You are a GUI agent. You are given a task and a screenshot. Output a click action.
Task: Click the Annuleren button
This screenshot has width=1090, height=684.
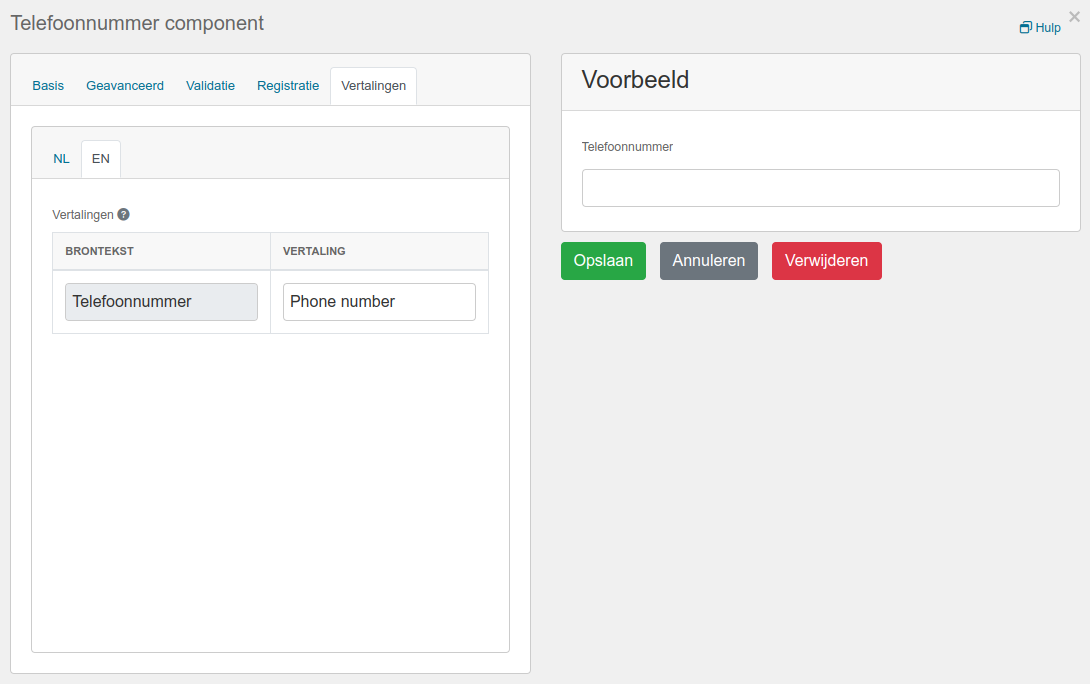click(708, 261)
